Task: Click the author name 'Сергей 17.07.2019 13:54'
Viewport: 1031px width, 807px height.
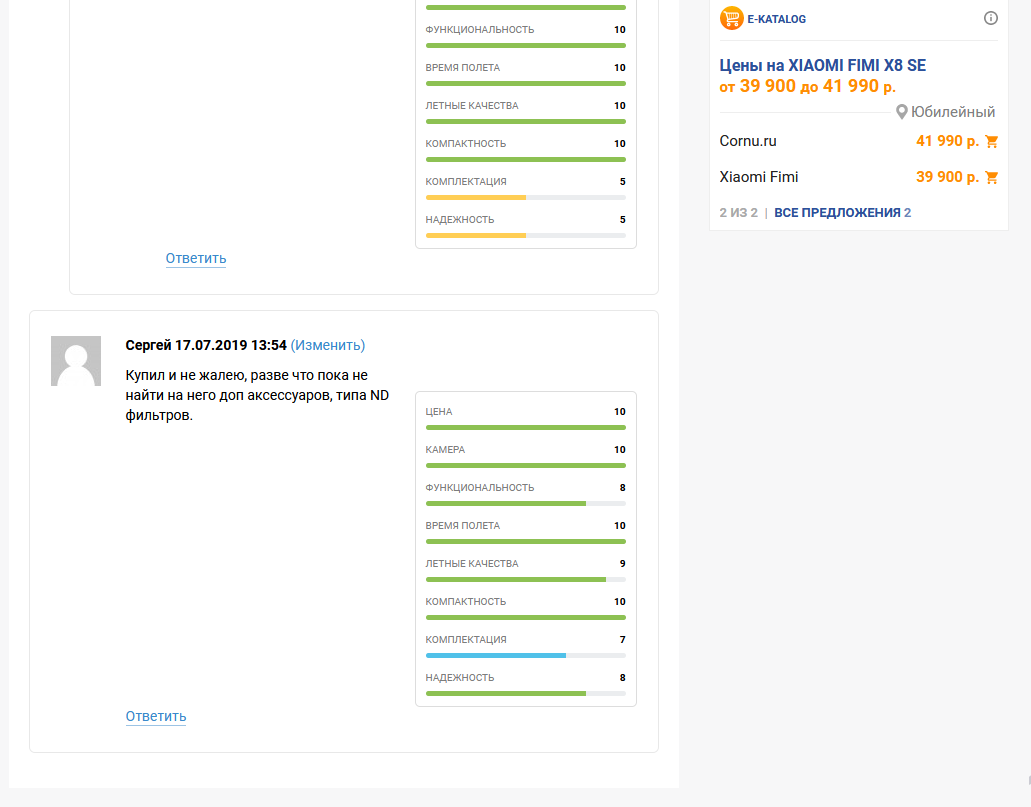Action: 206,345
